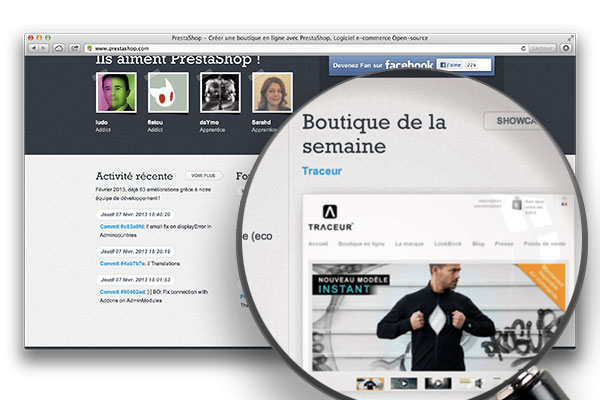Open daYmo's avatar picture
Image resolution: width=600 pixels, height=400 pixels.
(220, 93)
